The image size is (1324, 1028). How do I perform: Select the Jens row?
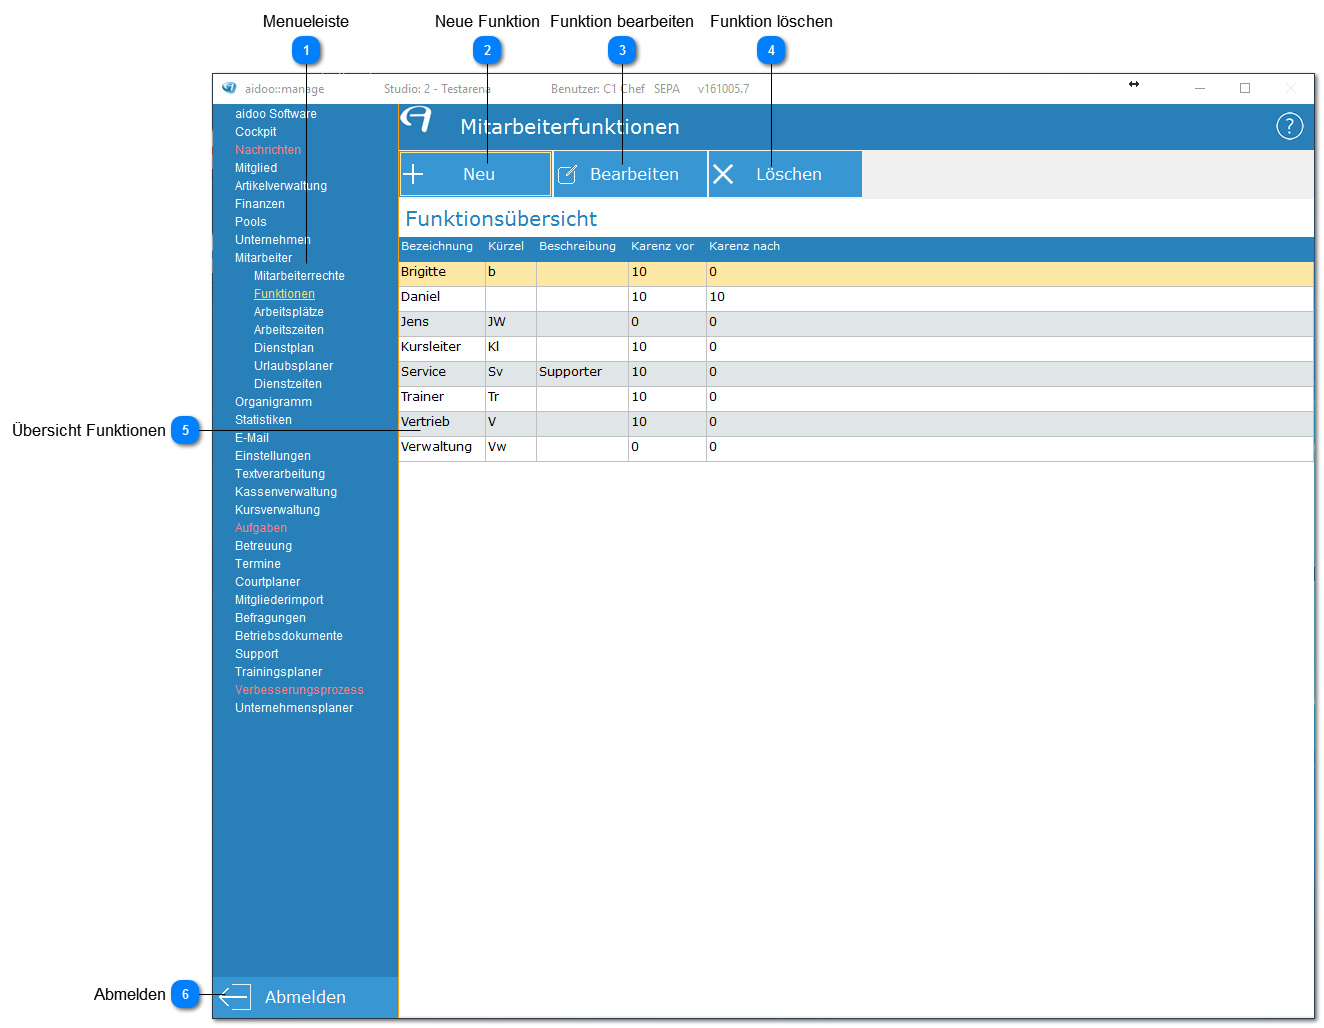856,322
